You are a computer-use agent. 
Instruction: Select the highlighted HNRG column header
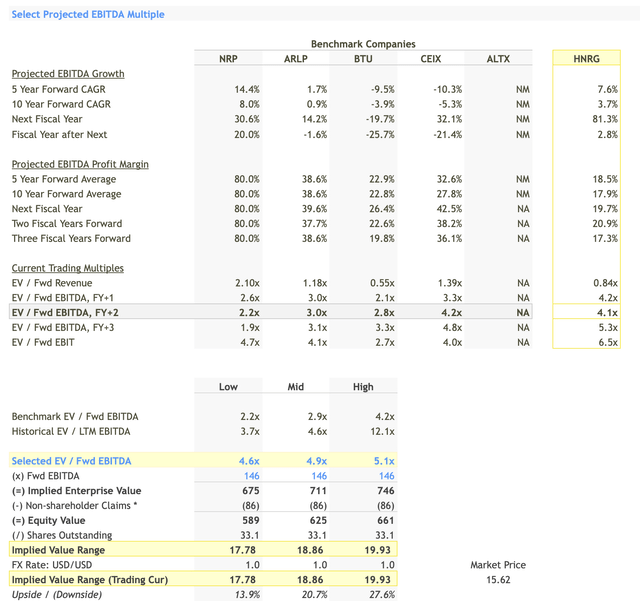pyautogui.click(x=587, y=59)
